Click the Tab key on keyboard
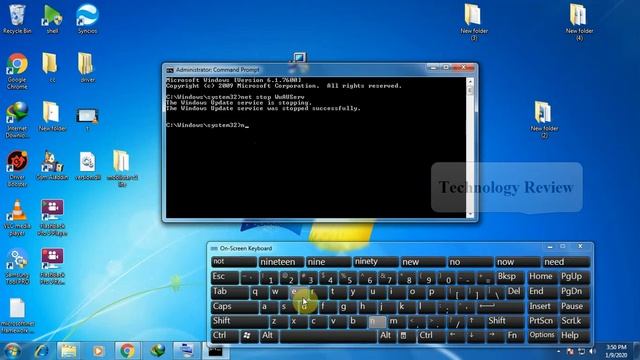The width and height of the screenshot is (640, 360). tap(229, 292)
